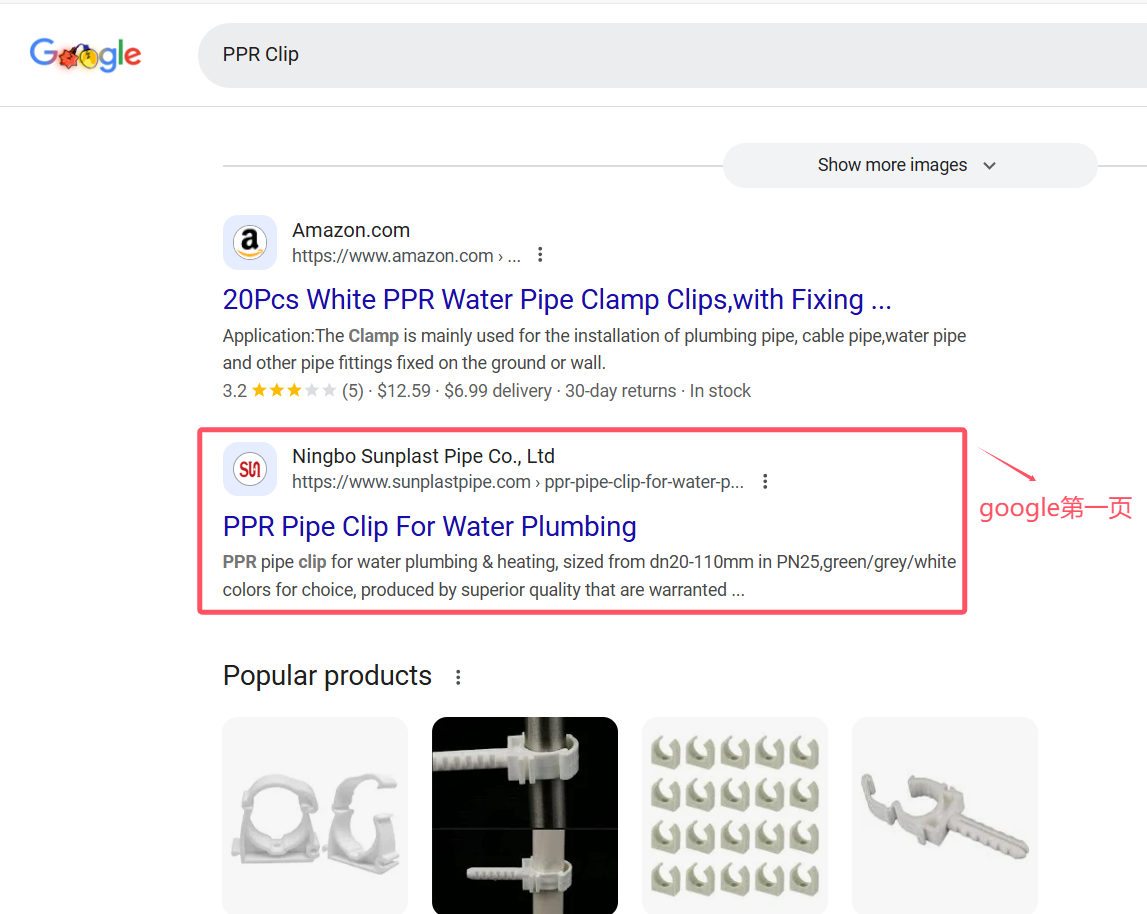
Task: Click the Amazon favicon icon
Action: coord(249,242)
